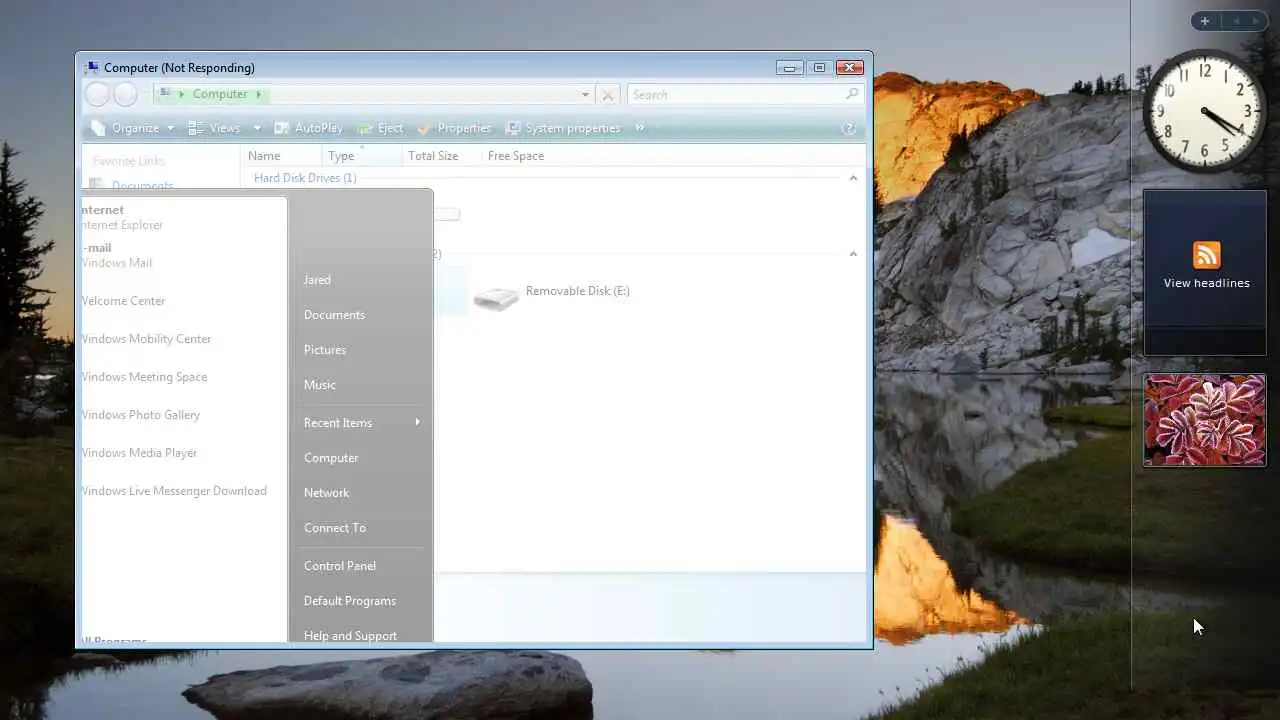This screenshot has height=720, width=1280.
Task: Open Music from the Start menu
Action: [x=320, y=385]
